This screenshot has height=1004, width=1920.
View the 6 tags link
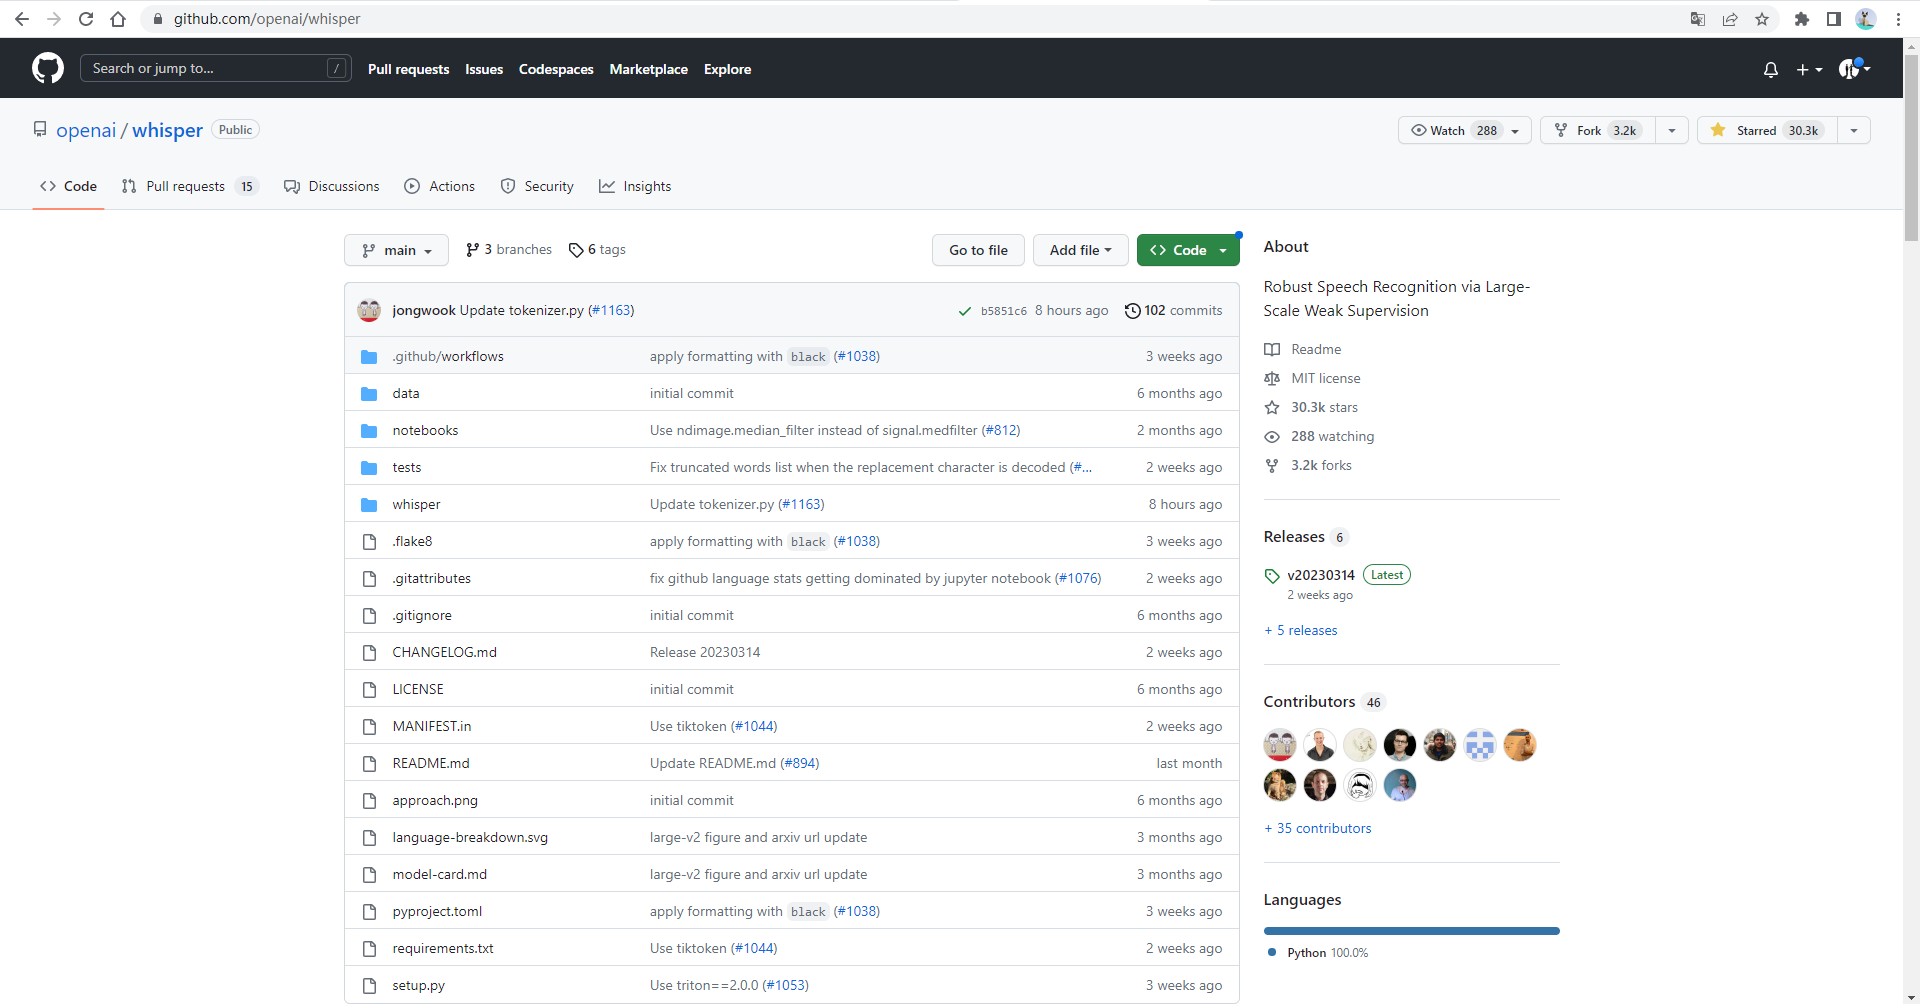[597, 250]
